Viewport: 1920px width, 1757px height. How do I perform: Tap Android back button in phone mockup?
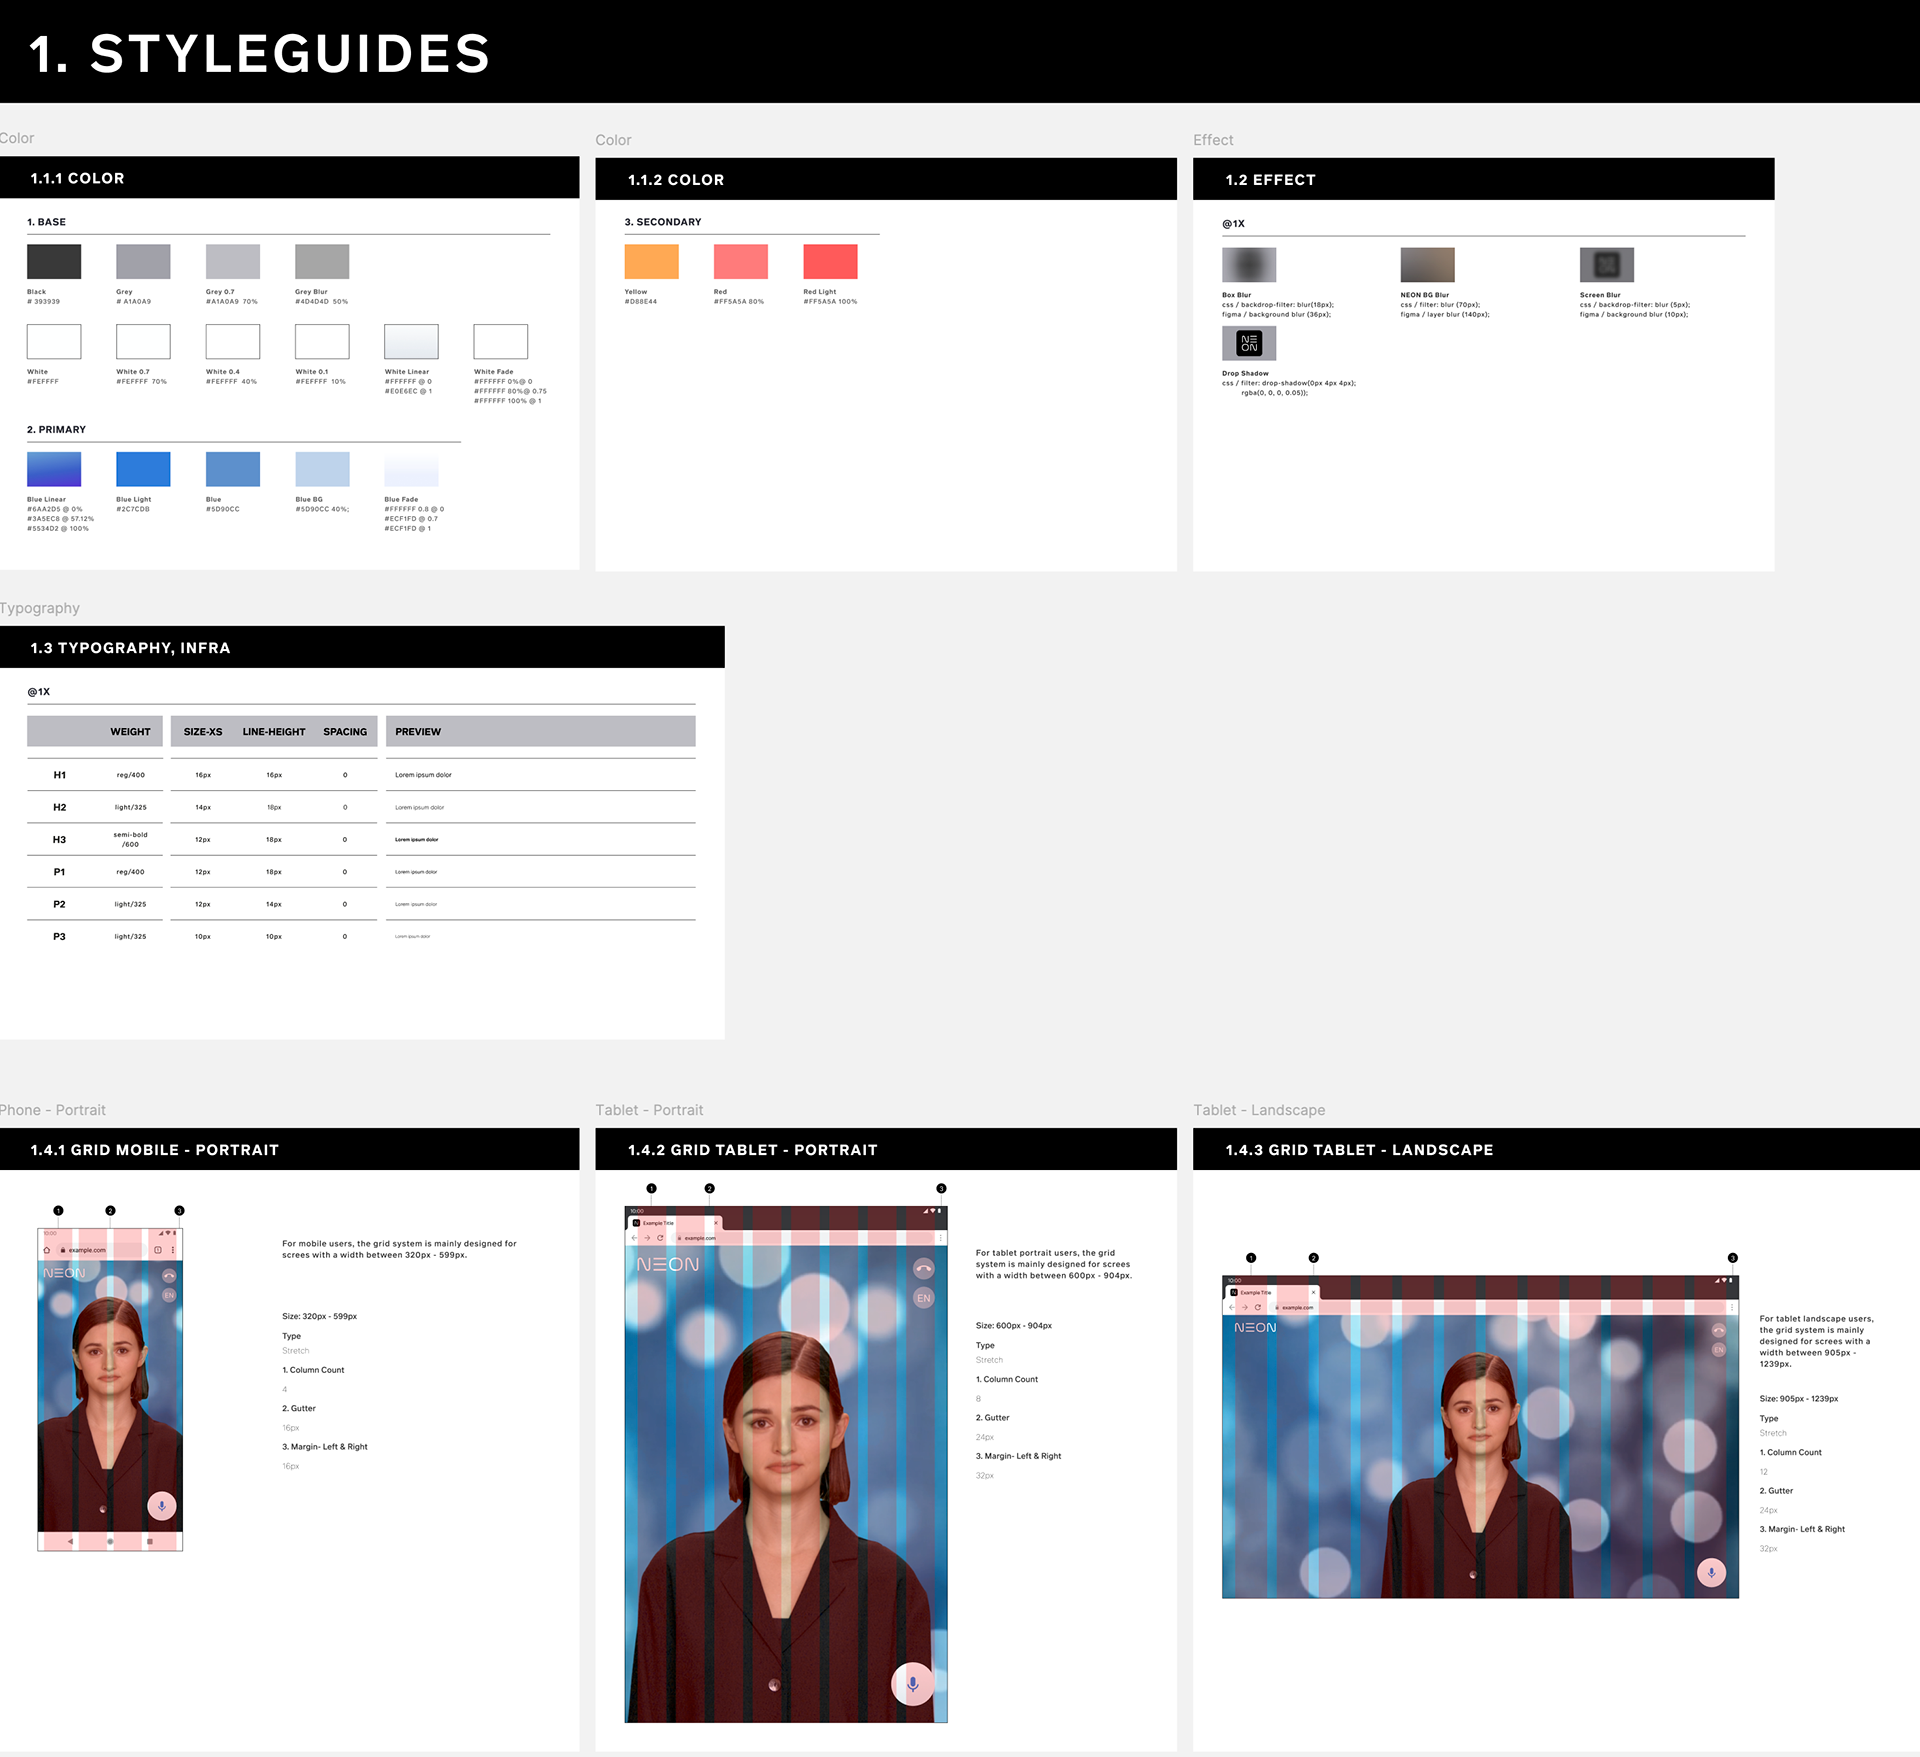point(70,1542)
